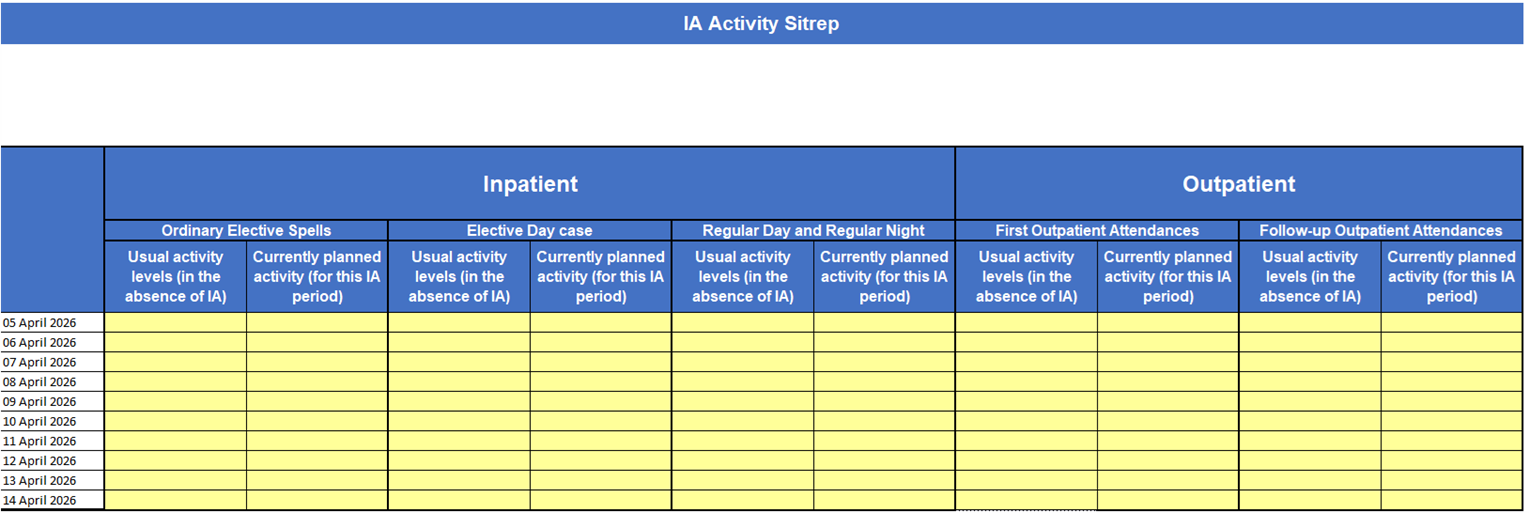Click Follow-up Outpatient planned activity cell, 14 April
This screenshot has height=513, width=1529.
click(1451, 501)
